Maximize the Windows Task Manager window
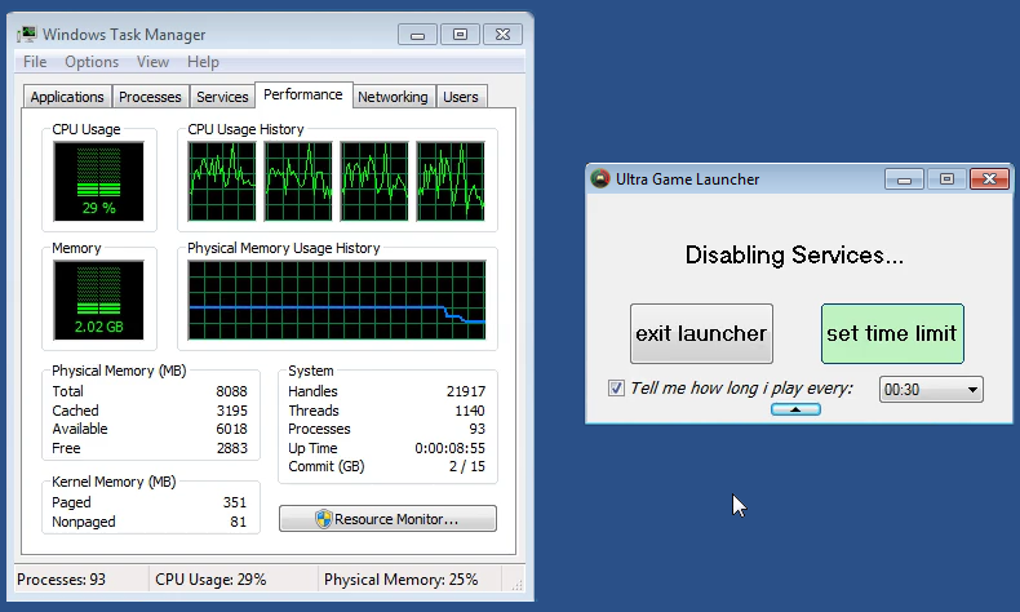The height and width of the screenshot is (612, 1020). 460,34
